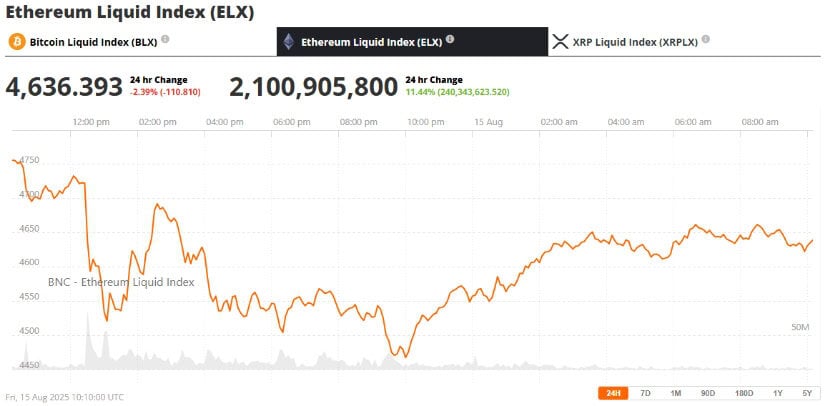The image size is (825, 406).
Task: Click the 06:00 am time axis label
Action: tap(693, 122)
